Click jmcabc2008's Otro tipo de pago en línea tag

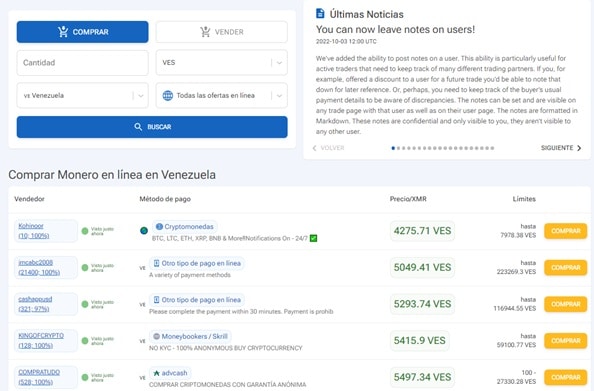coord(197,263)
